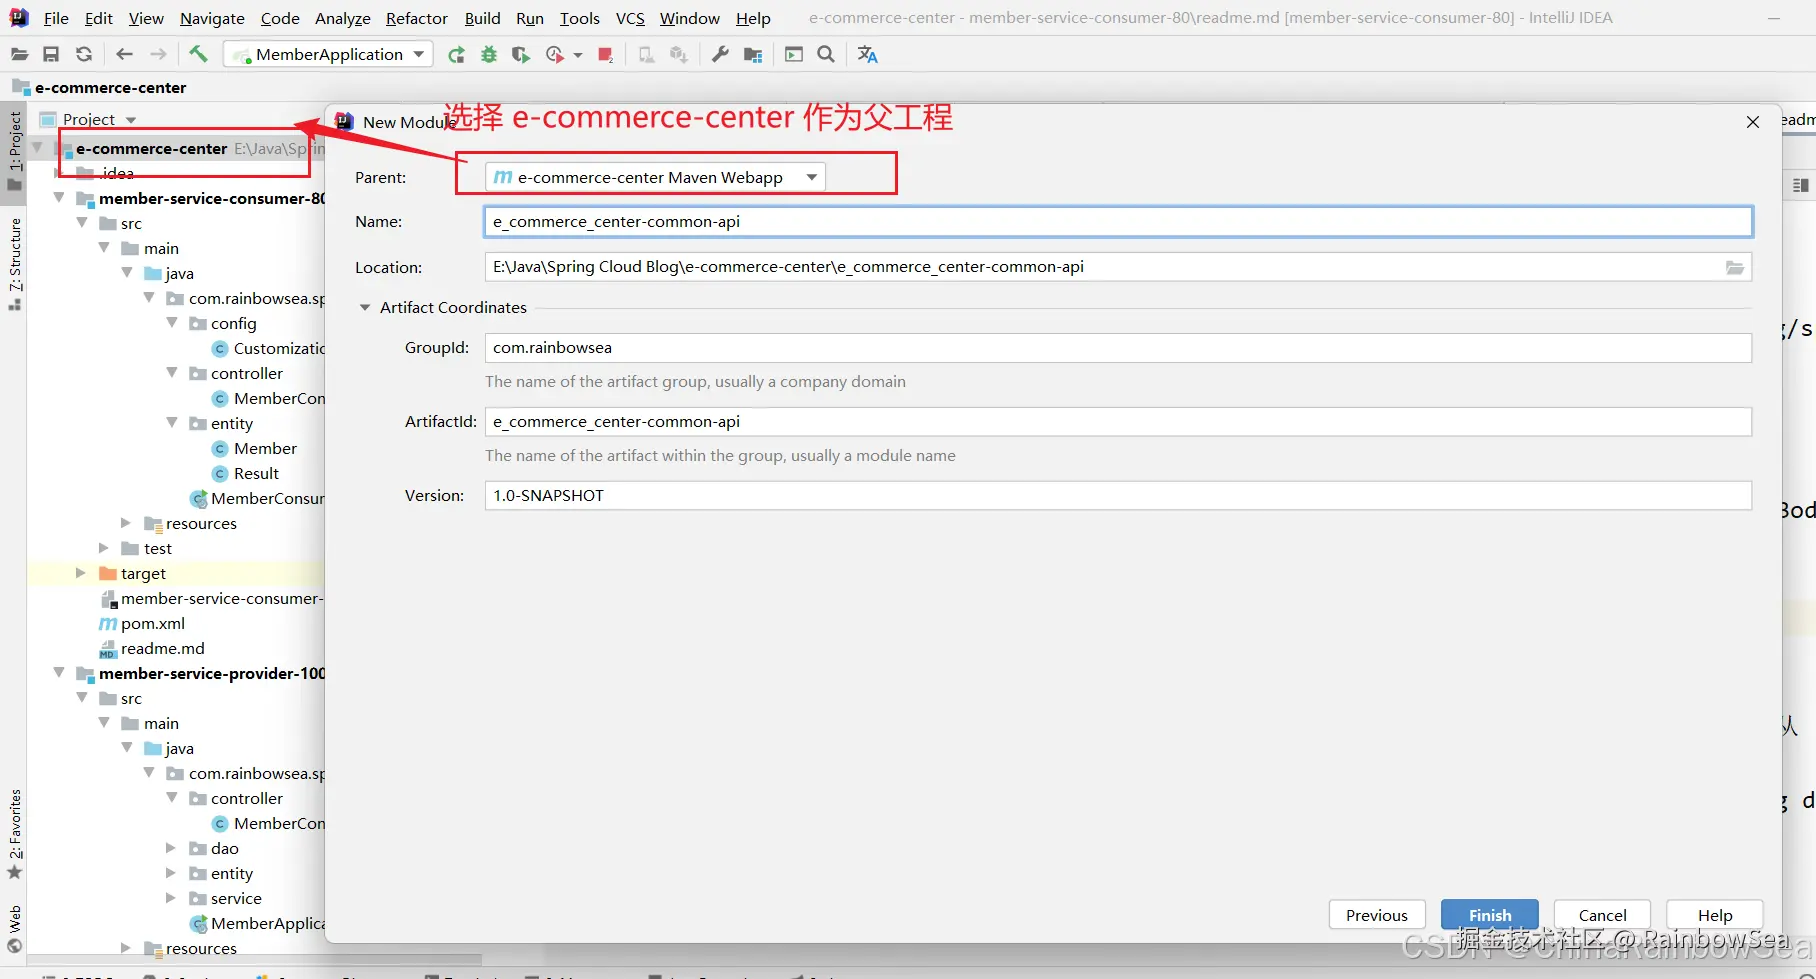Select the Customization class file icon
Screen dimensions: 1816x979
pos(220,349)
